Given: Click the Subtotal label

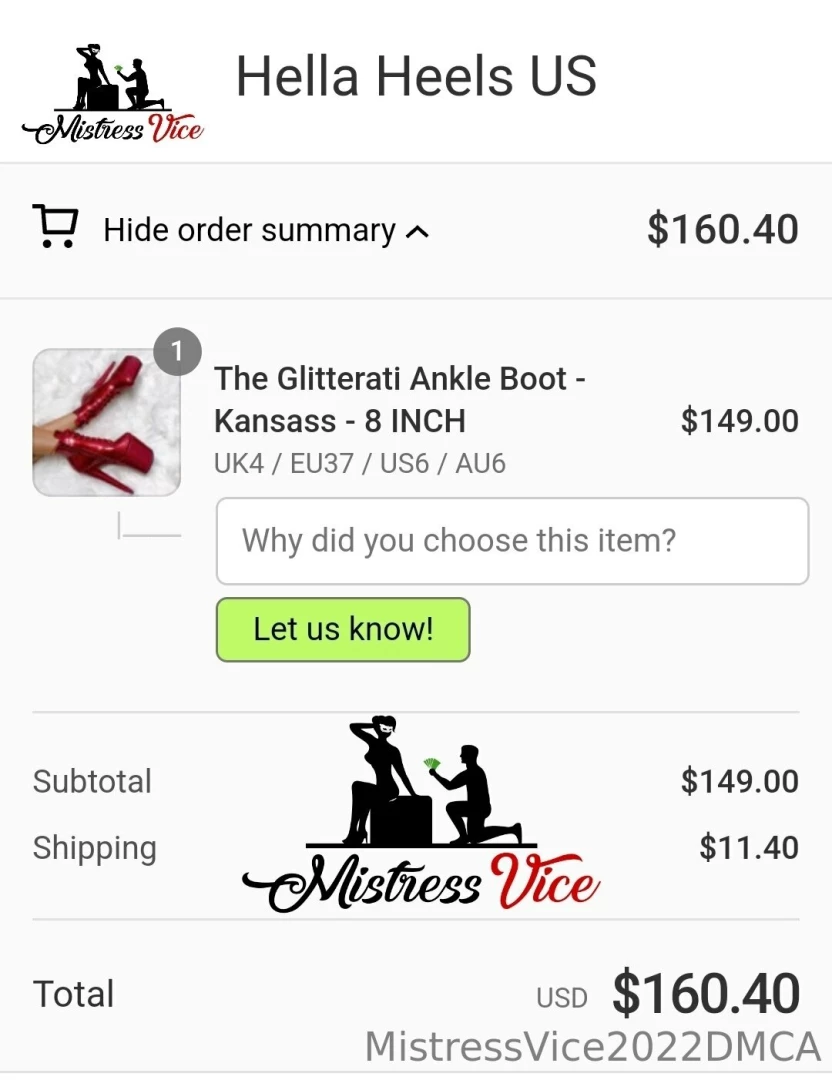Looking at the screenshot, I should (92, 781).
